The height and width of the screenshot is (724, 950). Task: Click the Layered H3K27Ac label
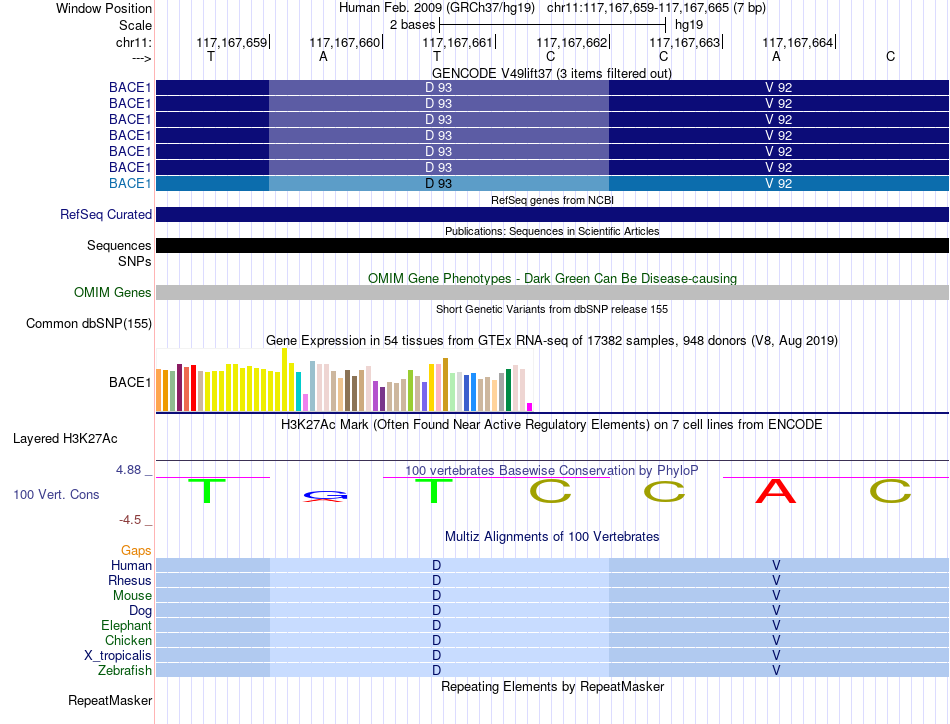click(x=65, y=439)
